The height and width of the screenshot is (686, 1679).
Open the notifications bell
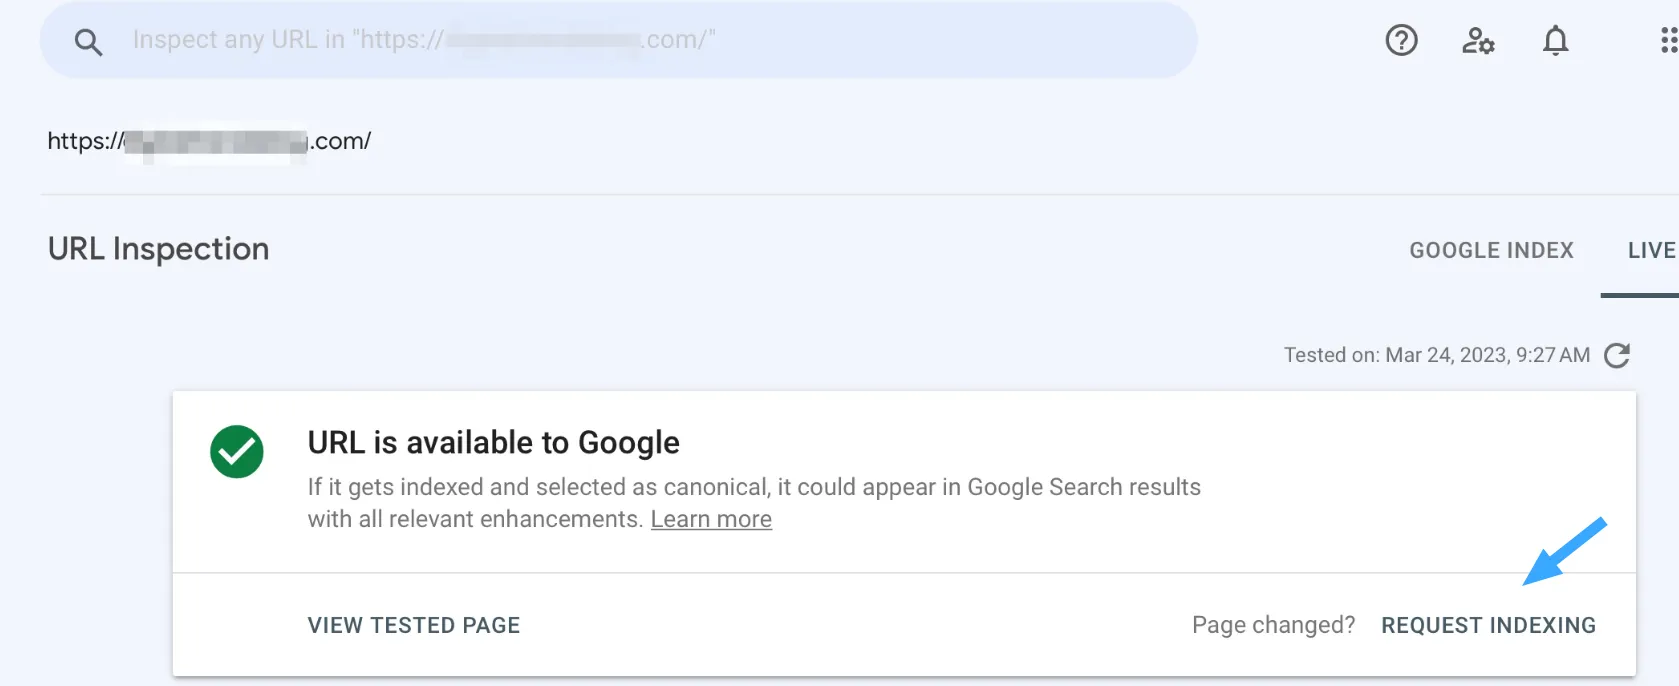pyautogui.click(x=1555, y=41)
